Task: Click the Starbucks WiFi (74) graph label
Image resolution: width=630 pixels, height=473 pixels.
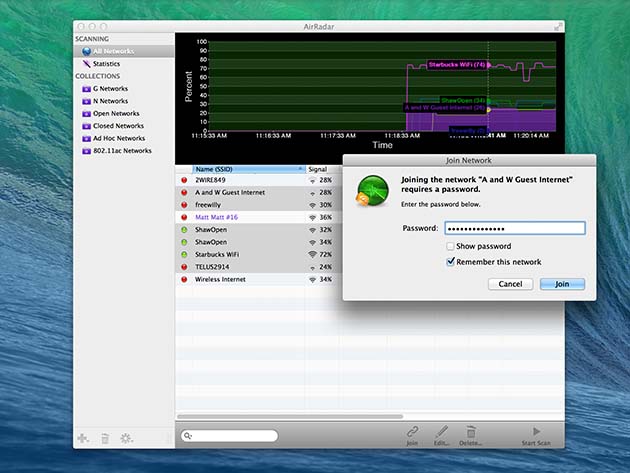Action: point(457,65)
